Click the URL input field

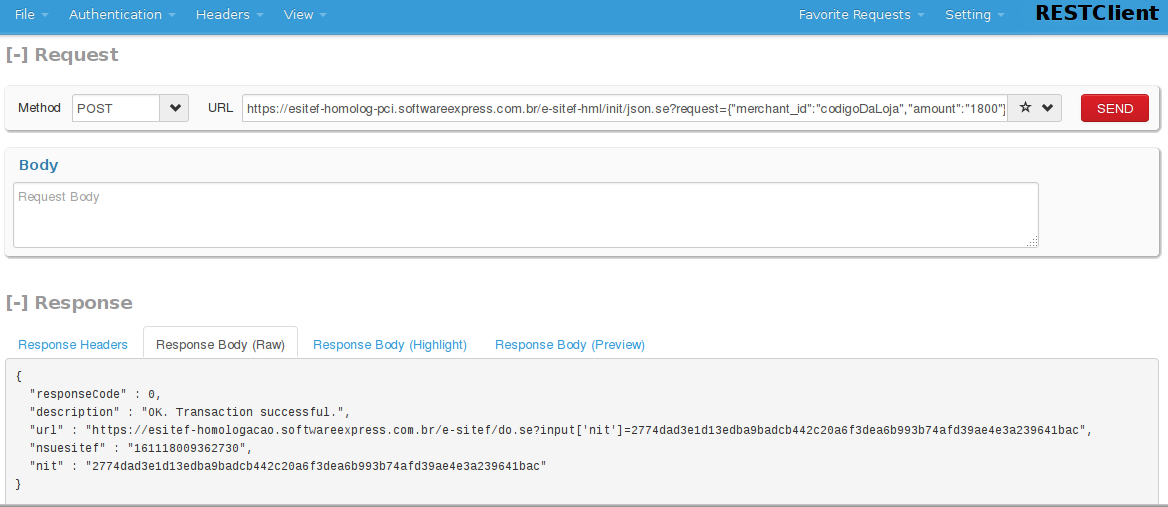coord(624,108)
